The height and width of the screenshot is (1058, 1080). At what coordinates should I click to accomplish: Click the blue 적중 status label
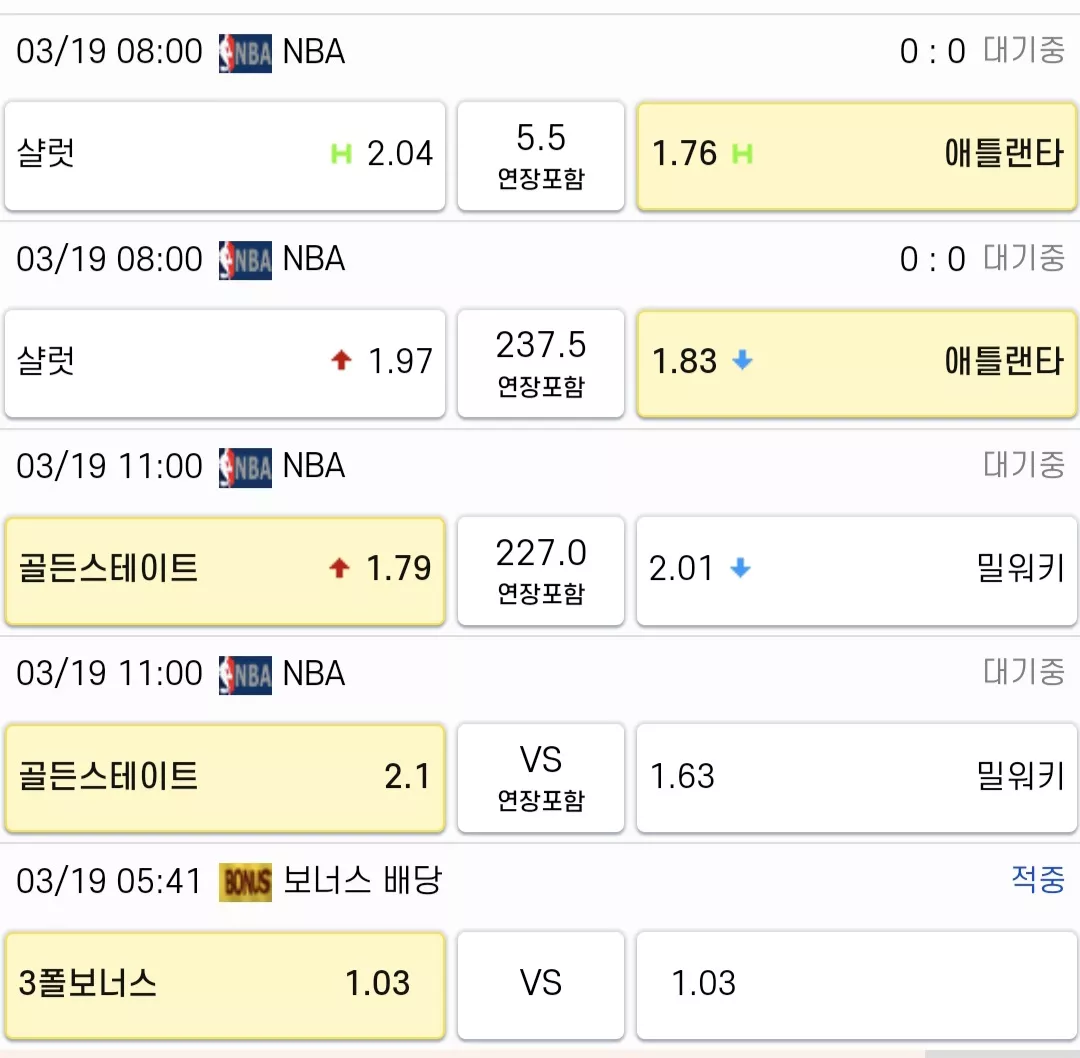point(1037,880)
